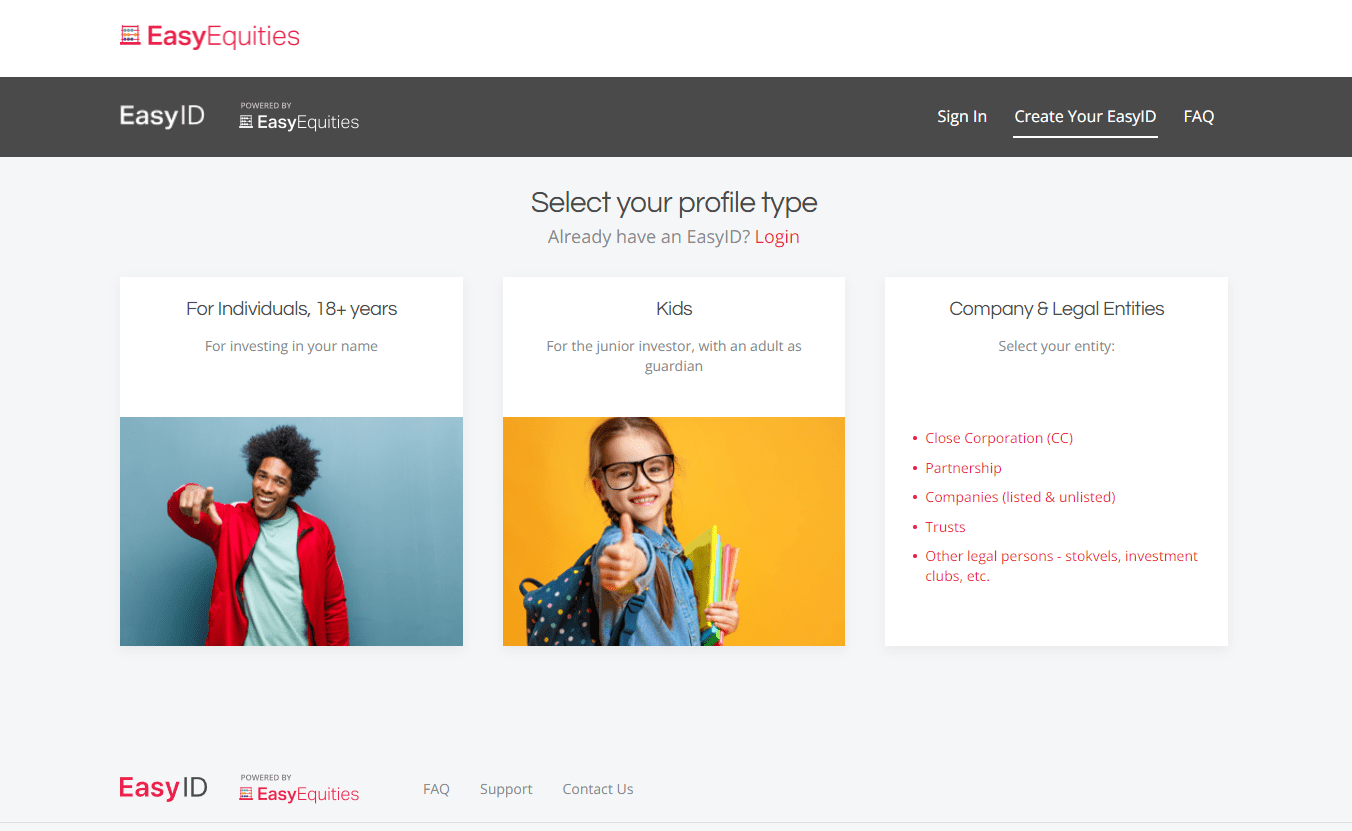Screen dimensions: 1352x831
Task: Click 'Select your profile type' heading
Action: coord(674,203)
